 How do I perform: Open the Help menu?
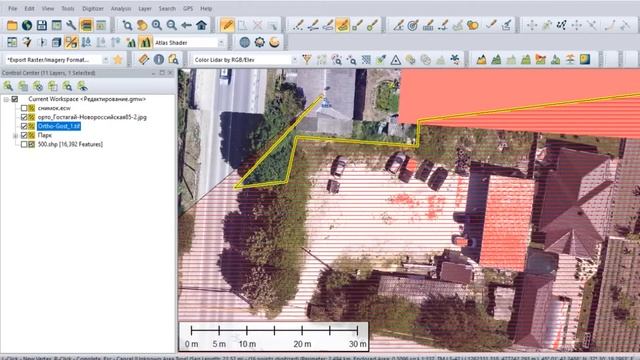[206, 8]
